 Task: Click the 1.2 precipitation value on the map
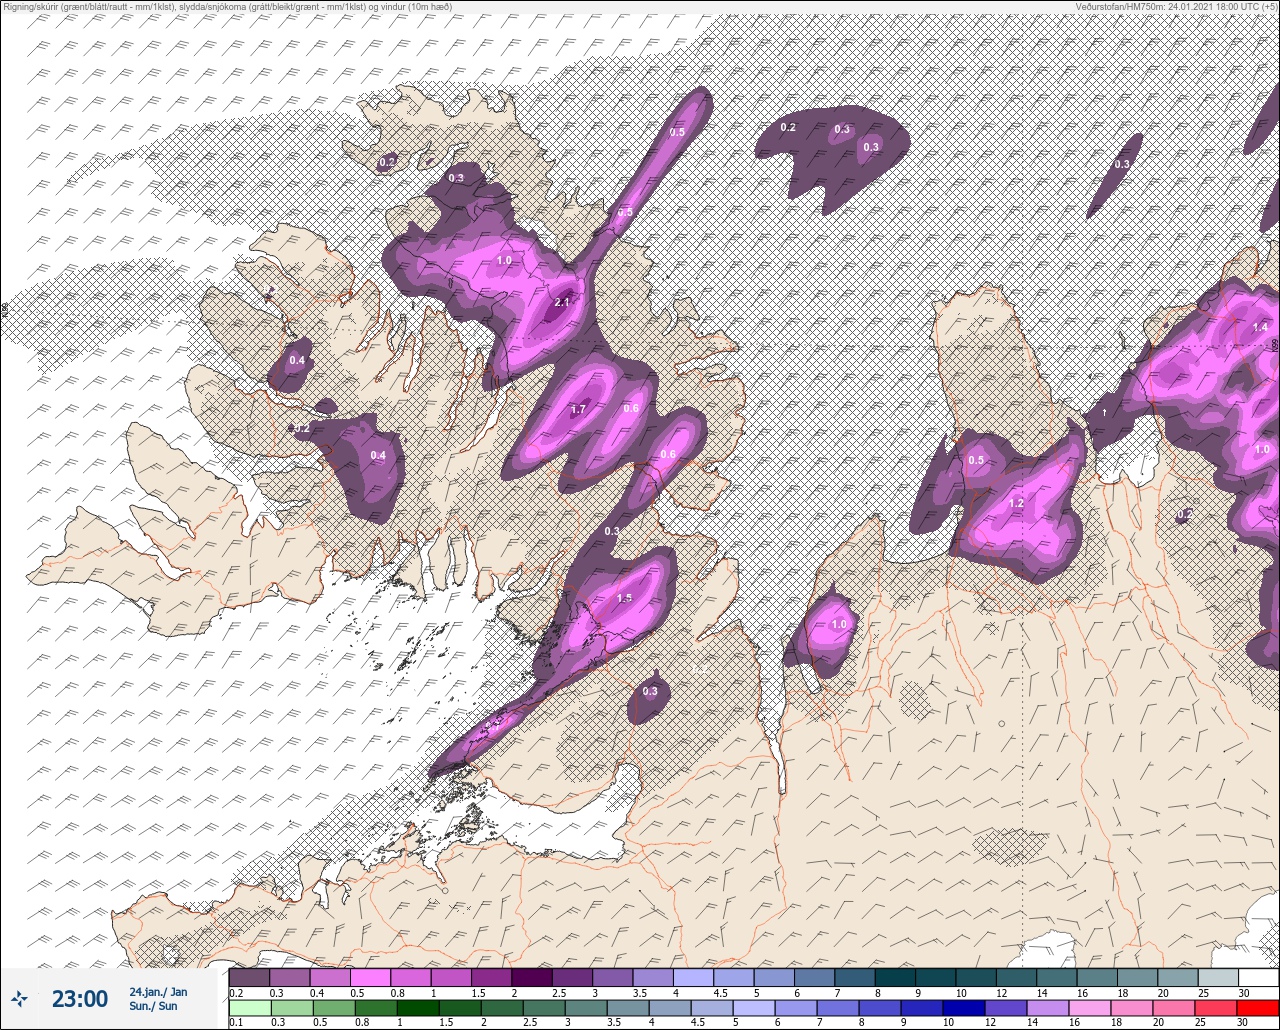click(x=1016, y=503)
